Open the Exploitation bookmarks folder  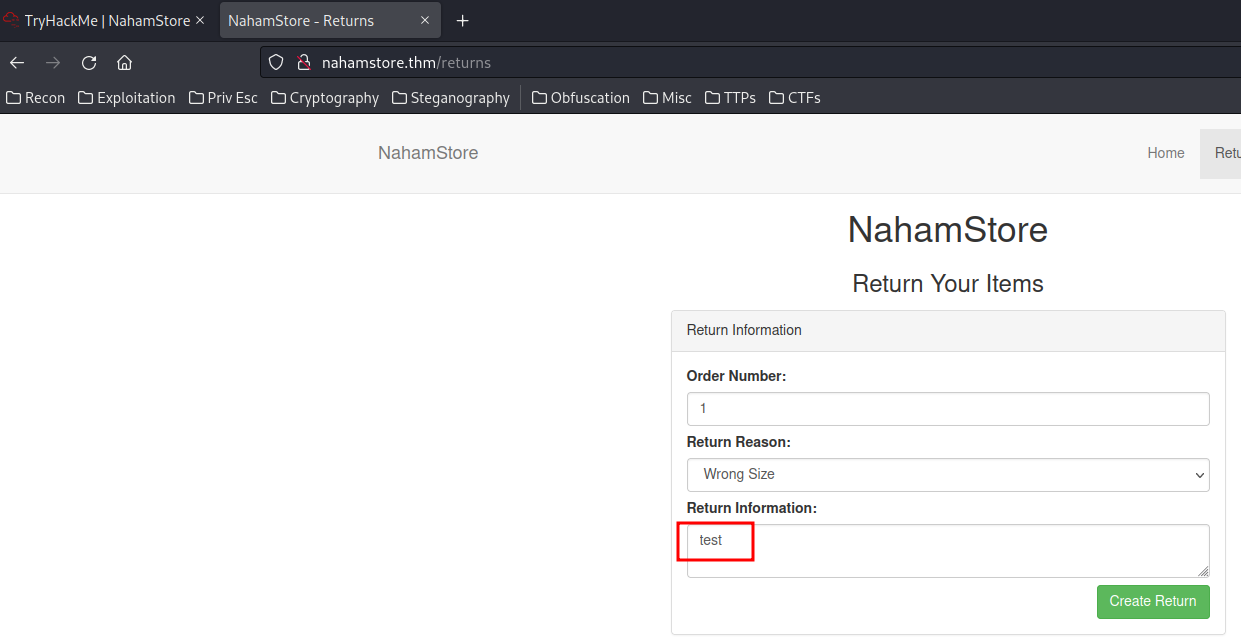click(x=126, y=98)
